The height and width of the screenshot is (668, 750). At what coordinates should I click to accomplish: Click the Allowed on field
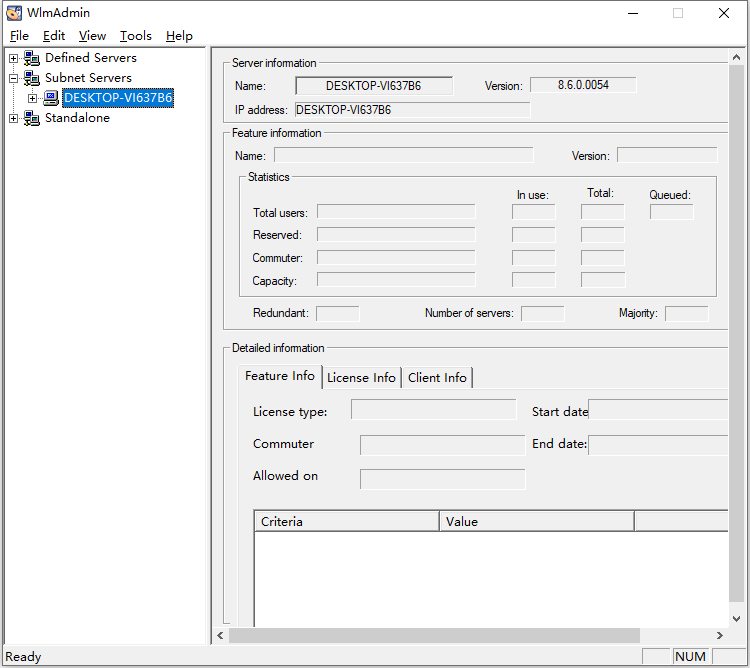pyautogui.click(x=442, y=479)
